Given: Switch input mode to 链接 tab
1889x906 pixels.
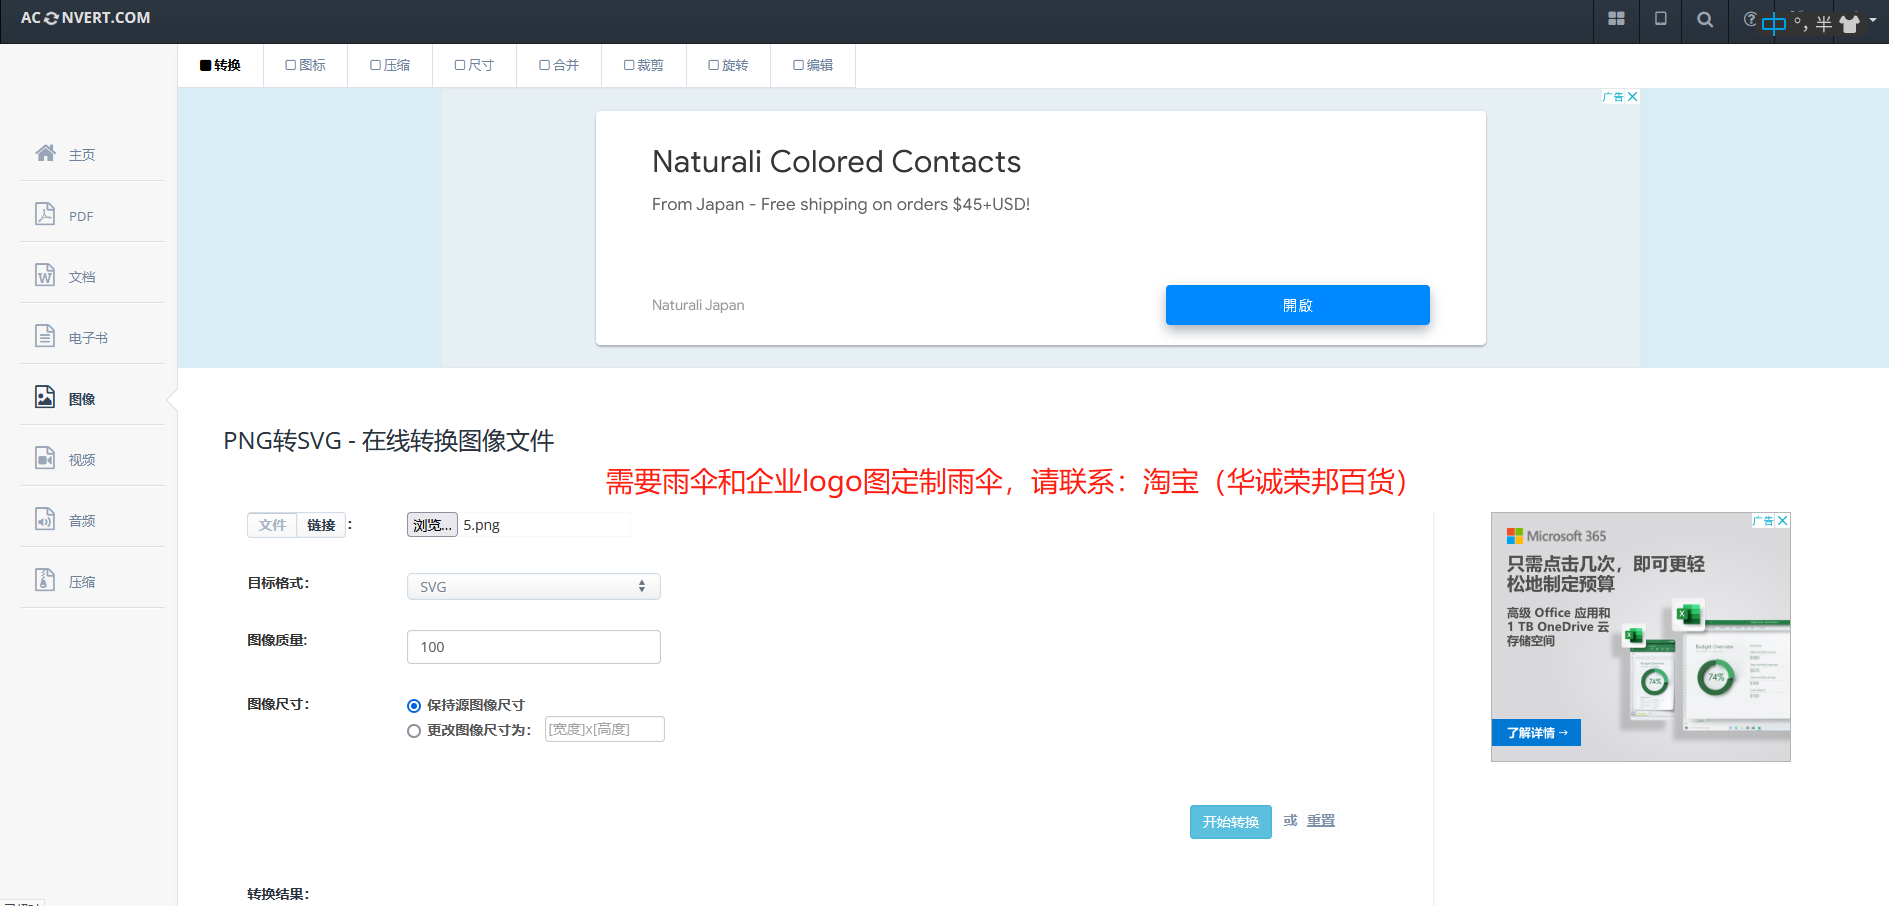Looking at the screenshot, I should 321,524.
